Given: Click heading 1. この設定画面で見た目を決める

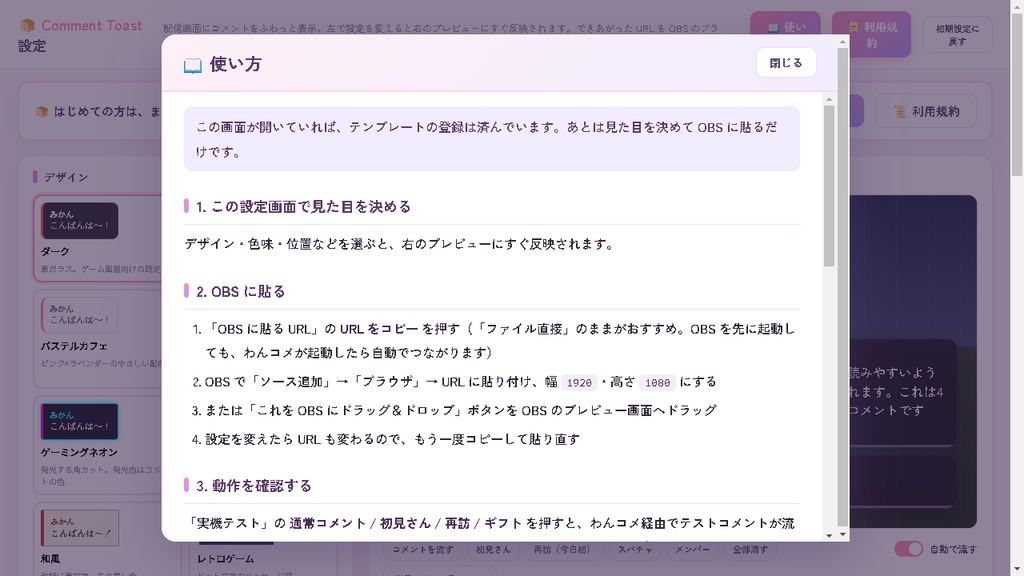Looking at the screenshot, I should tap(304, 206).
